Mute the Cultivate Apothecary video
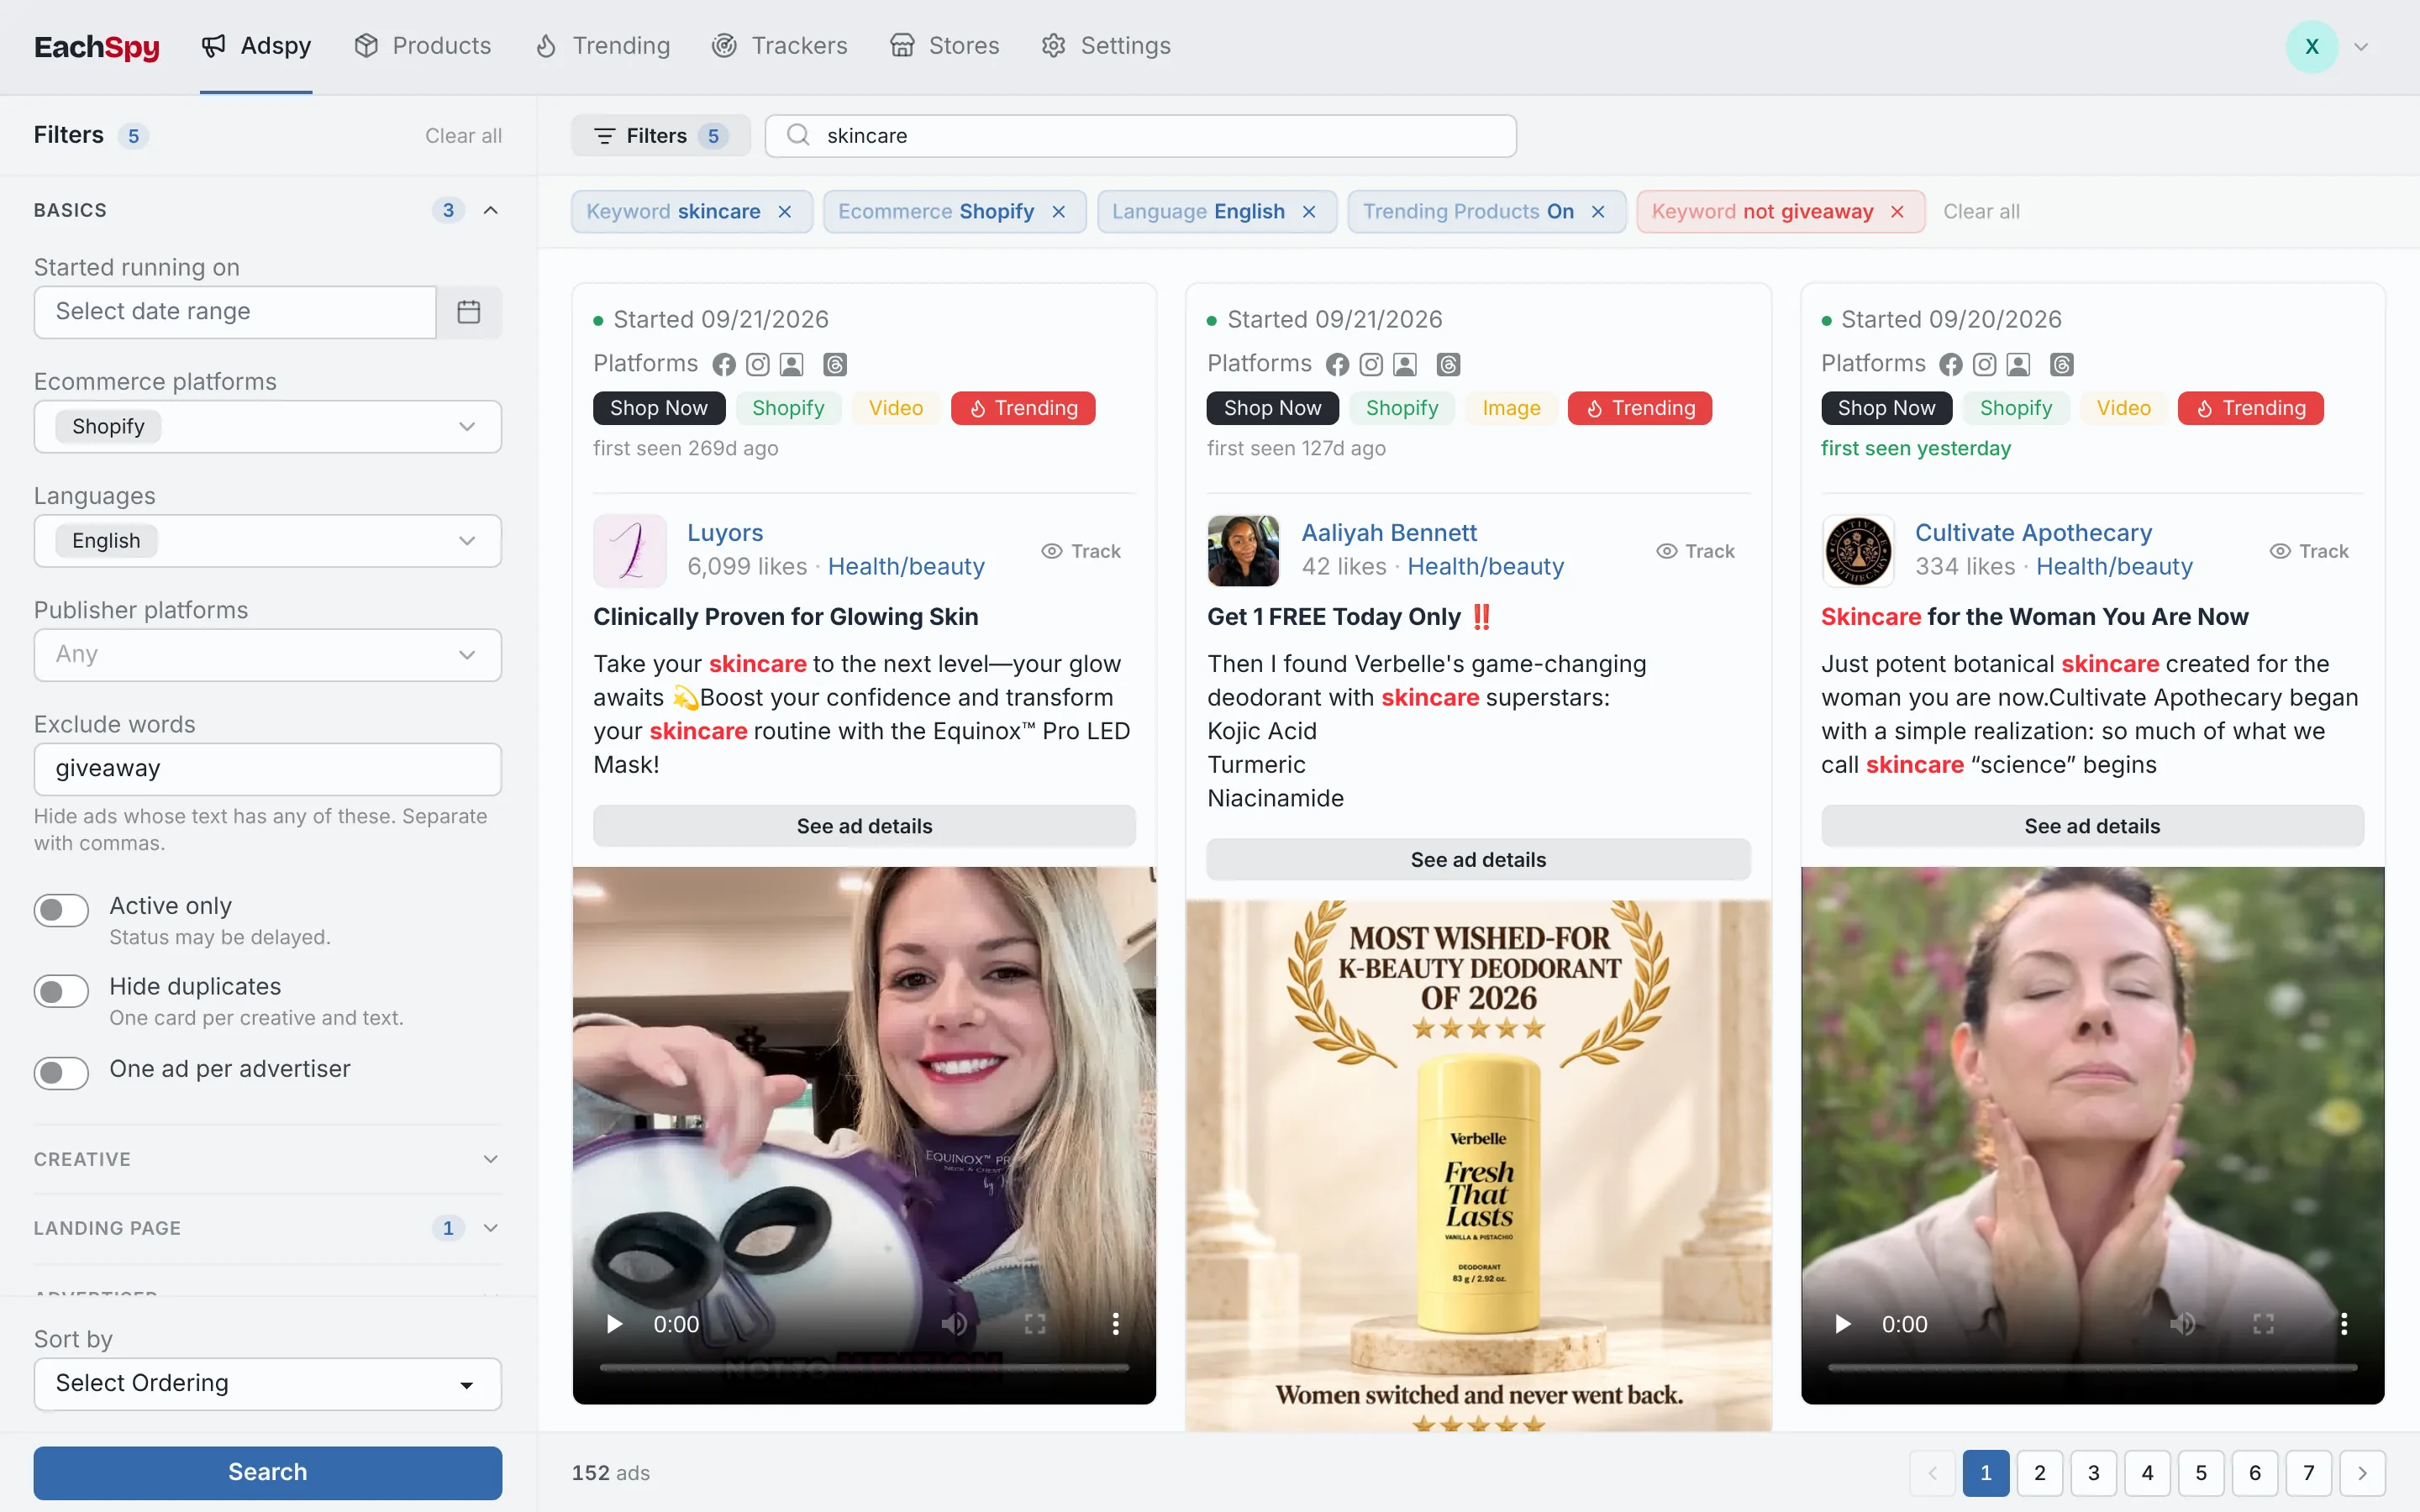 pos(2182,1324)
